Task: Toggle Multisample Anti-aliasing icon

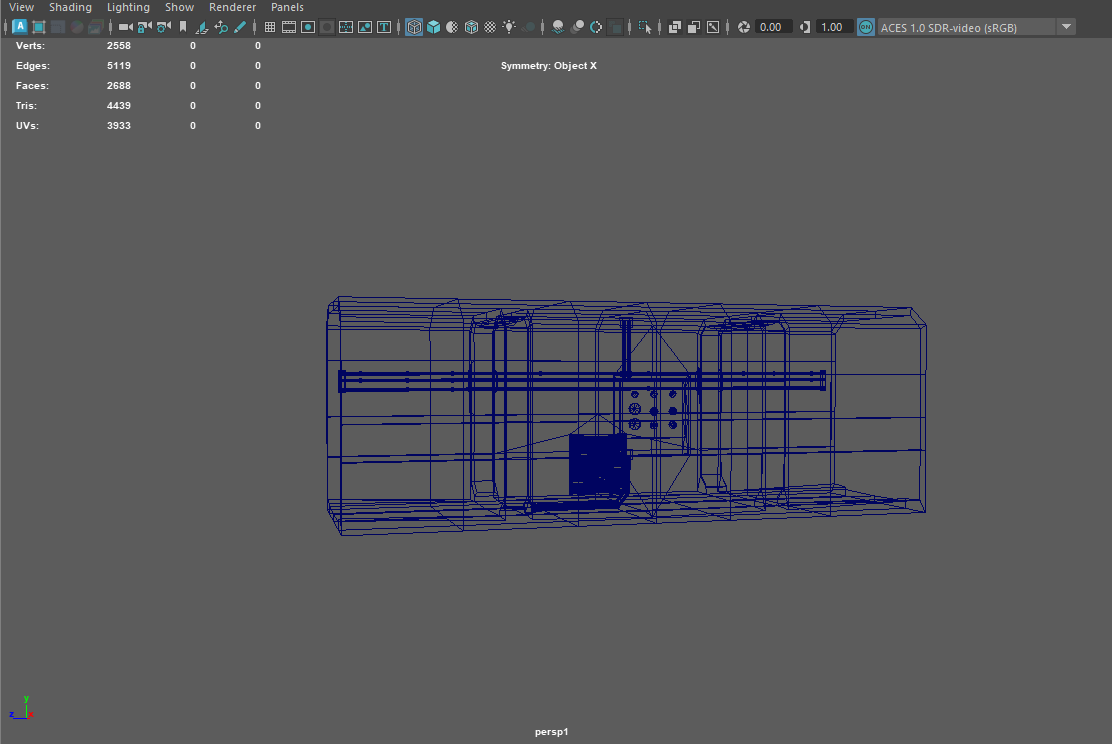Action: coord(596,27)
